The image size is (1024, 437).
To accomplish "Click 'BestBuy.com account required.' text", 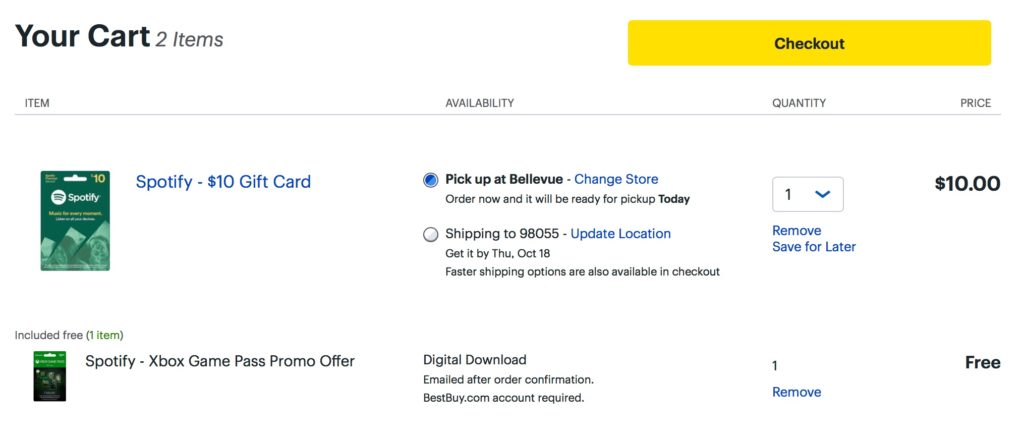I will coord(504,397).
